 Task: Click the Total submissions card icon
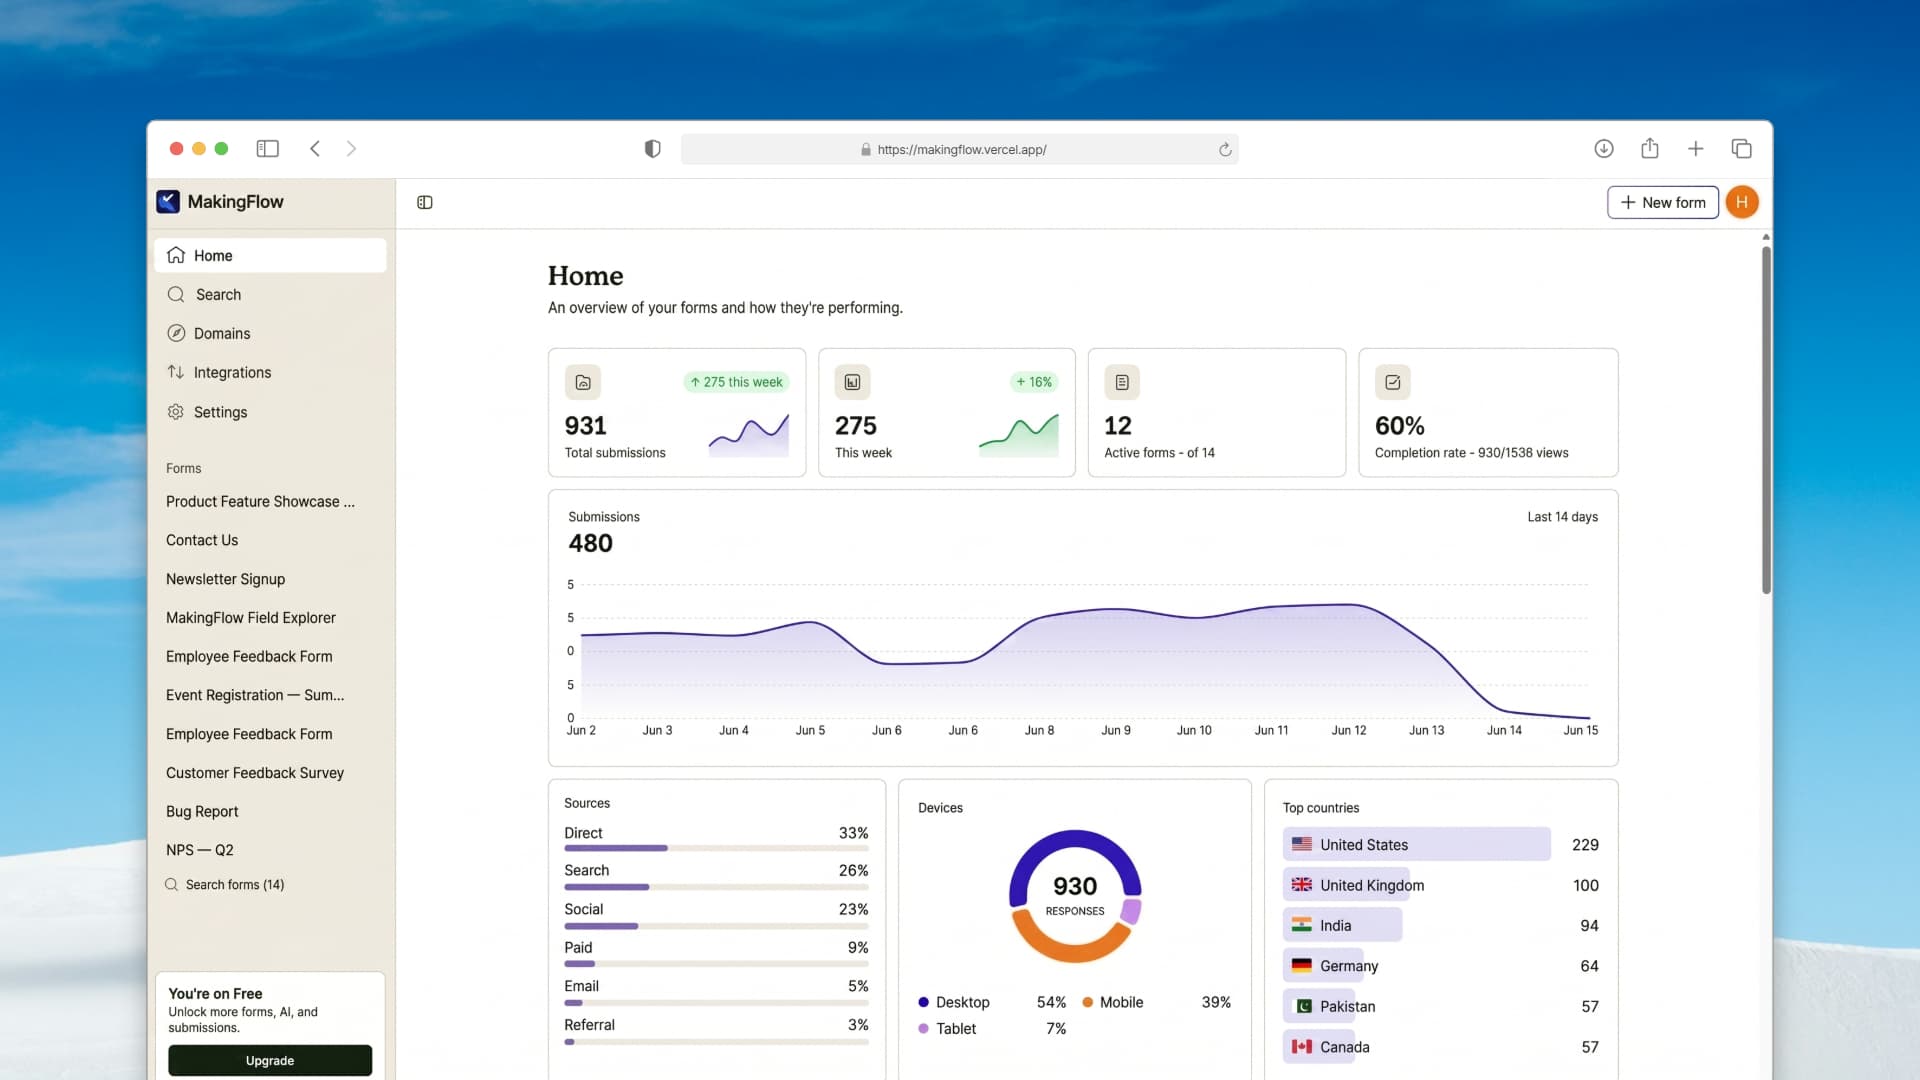[583, 382]
